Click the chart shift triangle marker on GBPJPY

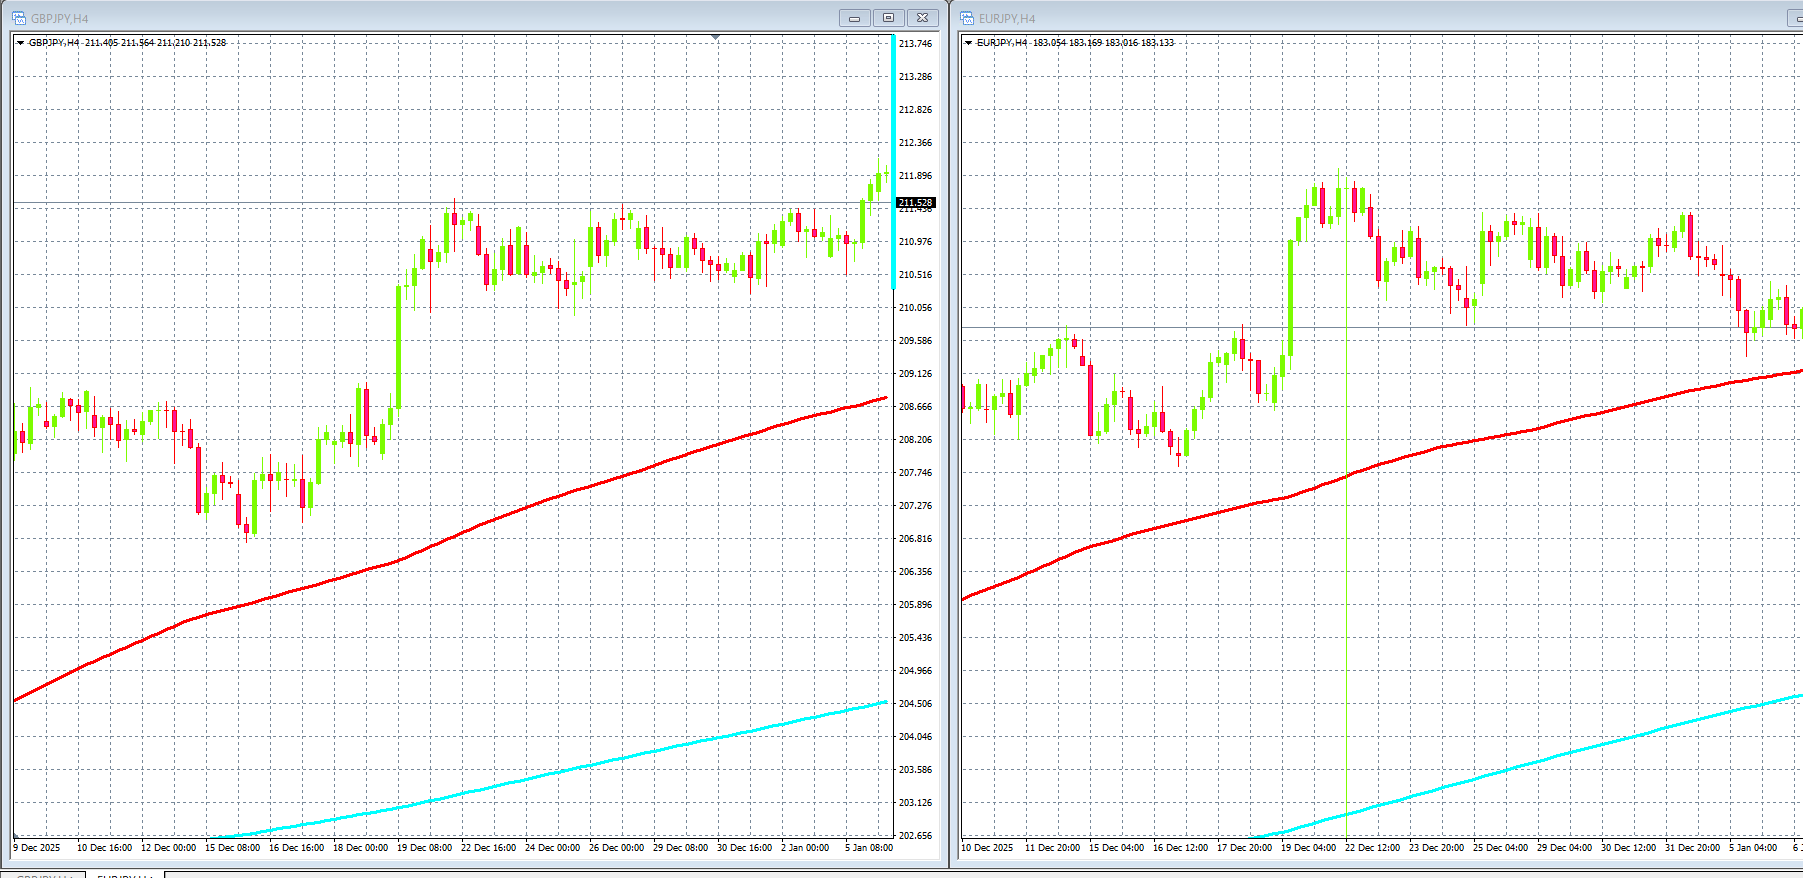pyautogui.click(x=715, y=37)
